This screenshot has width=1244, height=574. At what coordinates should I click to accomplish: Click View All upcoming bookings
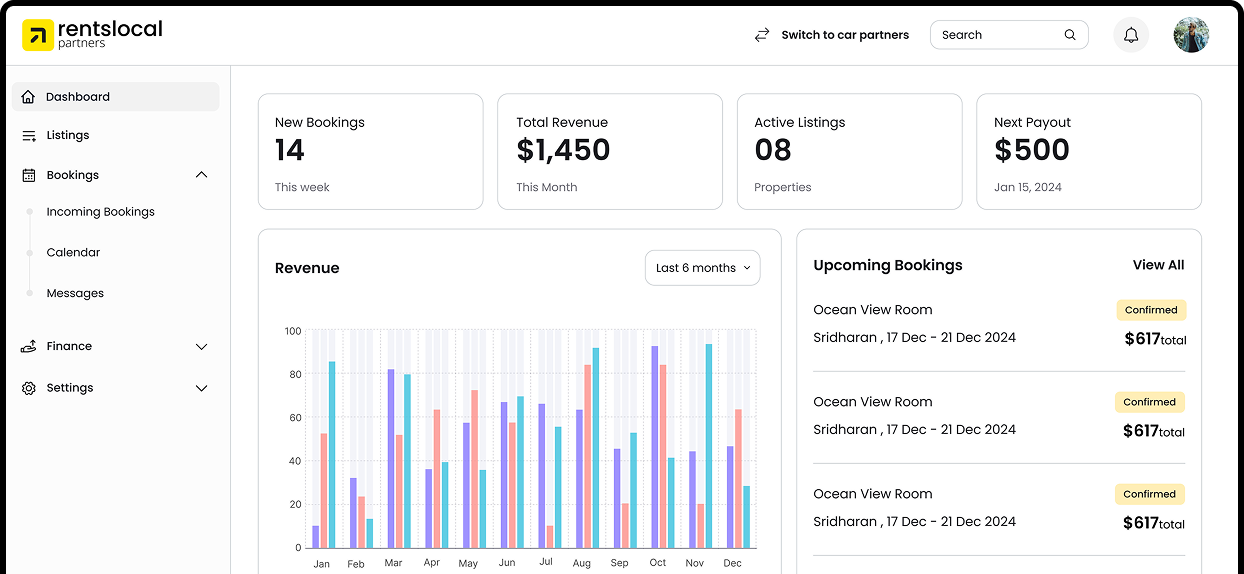click(x=1158, y=265)
